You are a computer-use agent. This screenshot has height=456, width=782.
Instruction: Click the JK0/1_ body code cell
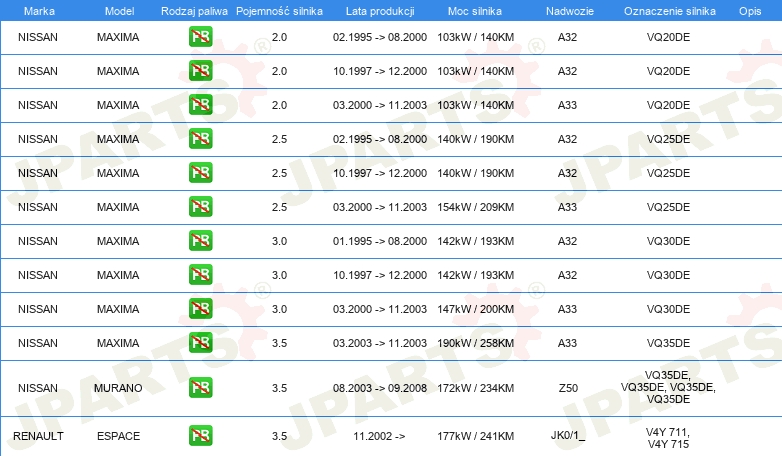[568, 435]
